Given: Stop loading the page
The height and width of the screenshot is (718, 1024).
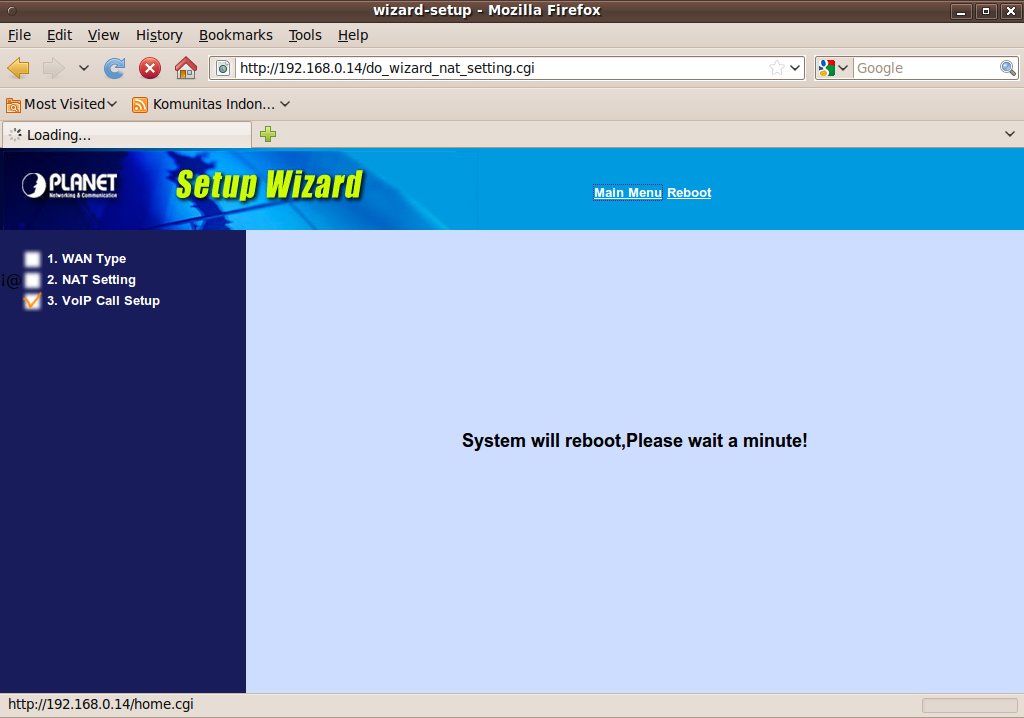Looking at the screenshot, I should point(150,68).
